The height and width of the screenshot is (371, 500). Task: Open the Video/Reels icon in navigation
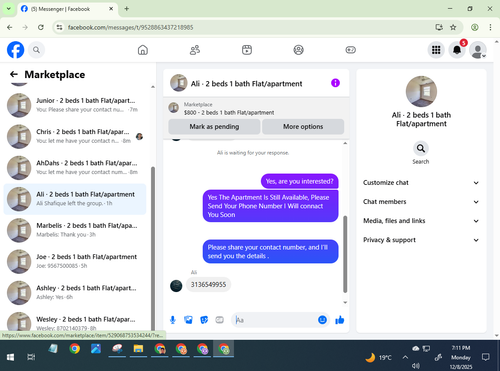247,50
